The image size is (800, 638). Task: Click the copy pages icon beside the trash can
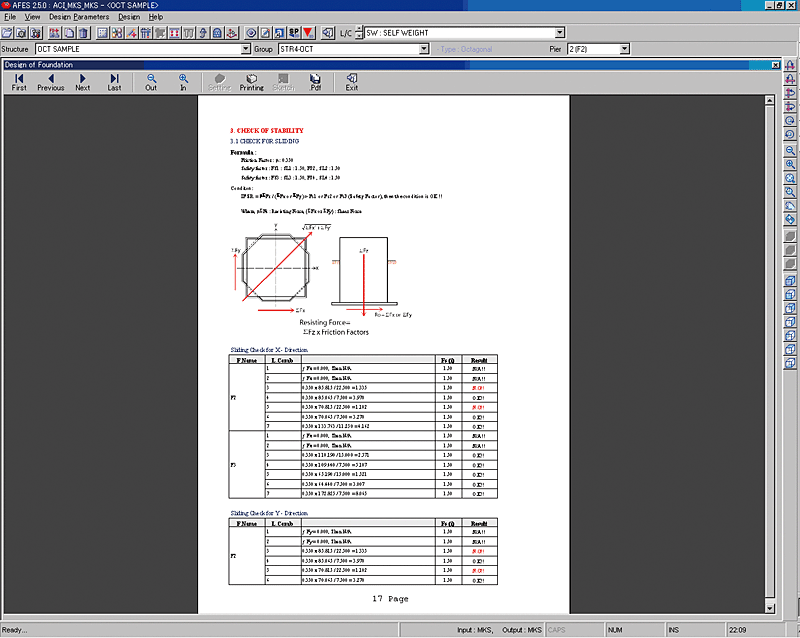tap(69, 33)
